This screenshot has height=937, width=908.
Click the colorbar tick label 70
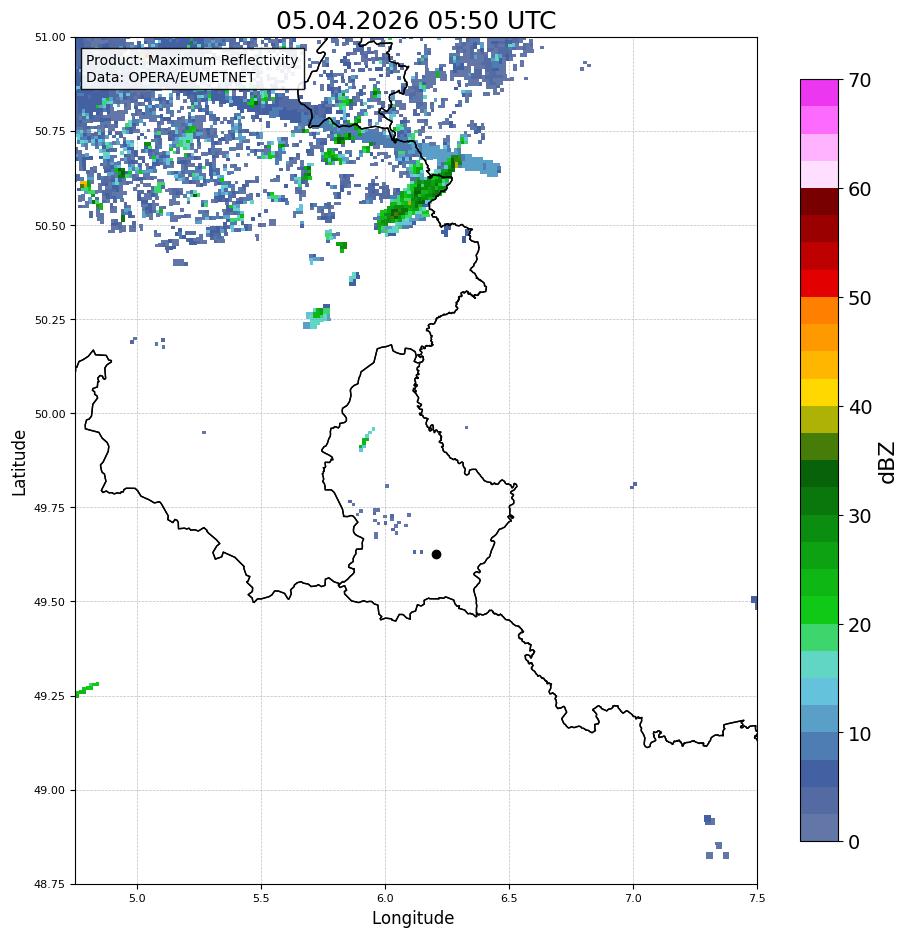(x=859, y=80)
